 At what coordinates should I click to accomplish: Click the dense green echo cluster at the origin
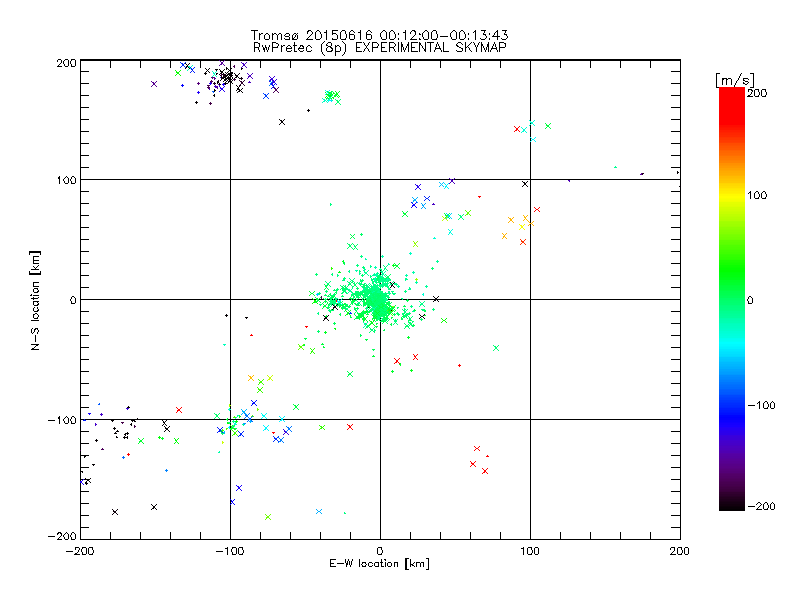[x=377, y=297]
